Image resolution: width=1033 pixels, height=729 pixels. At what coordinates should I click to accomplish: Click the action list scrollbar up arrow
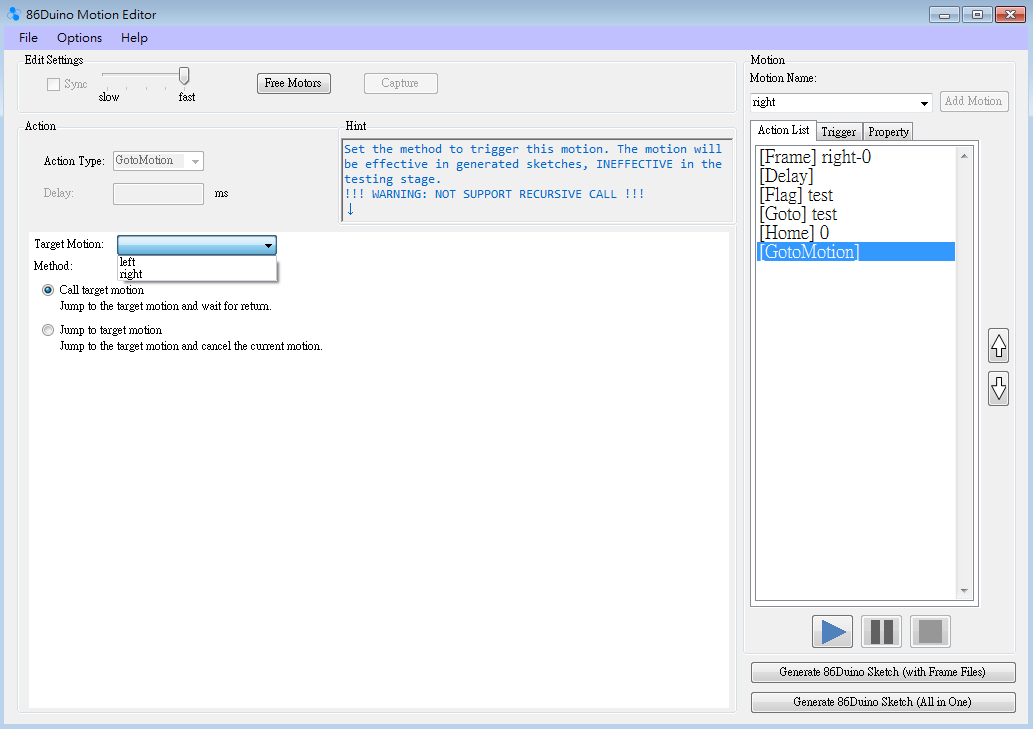coord(964,156)
